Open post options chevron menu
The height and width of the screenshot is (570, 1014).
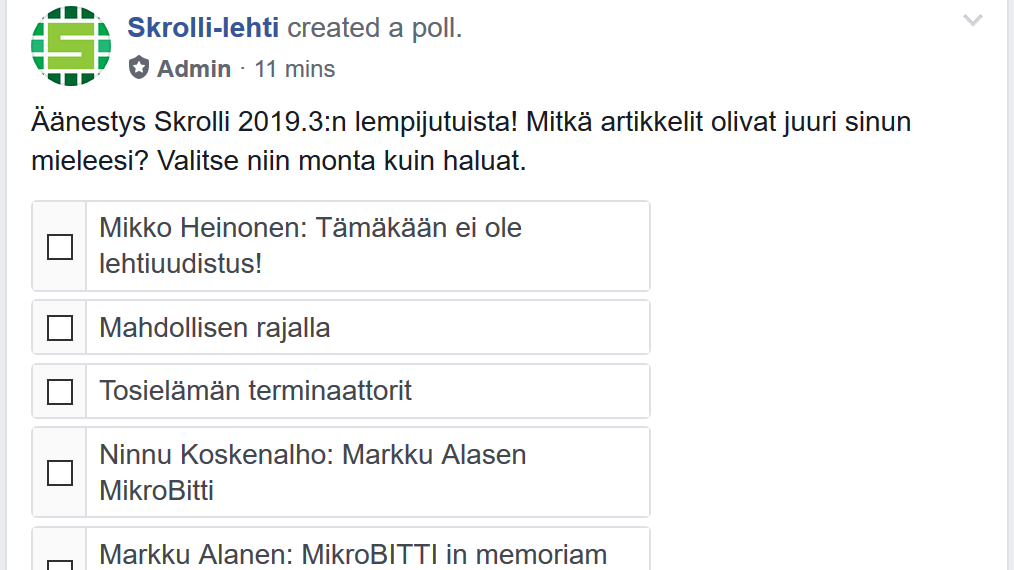[x=972, y=21]
